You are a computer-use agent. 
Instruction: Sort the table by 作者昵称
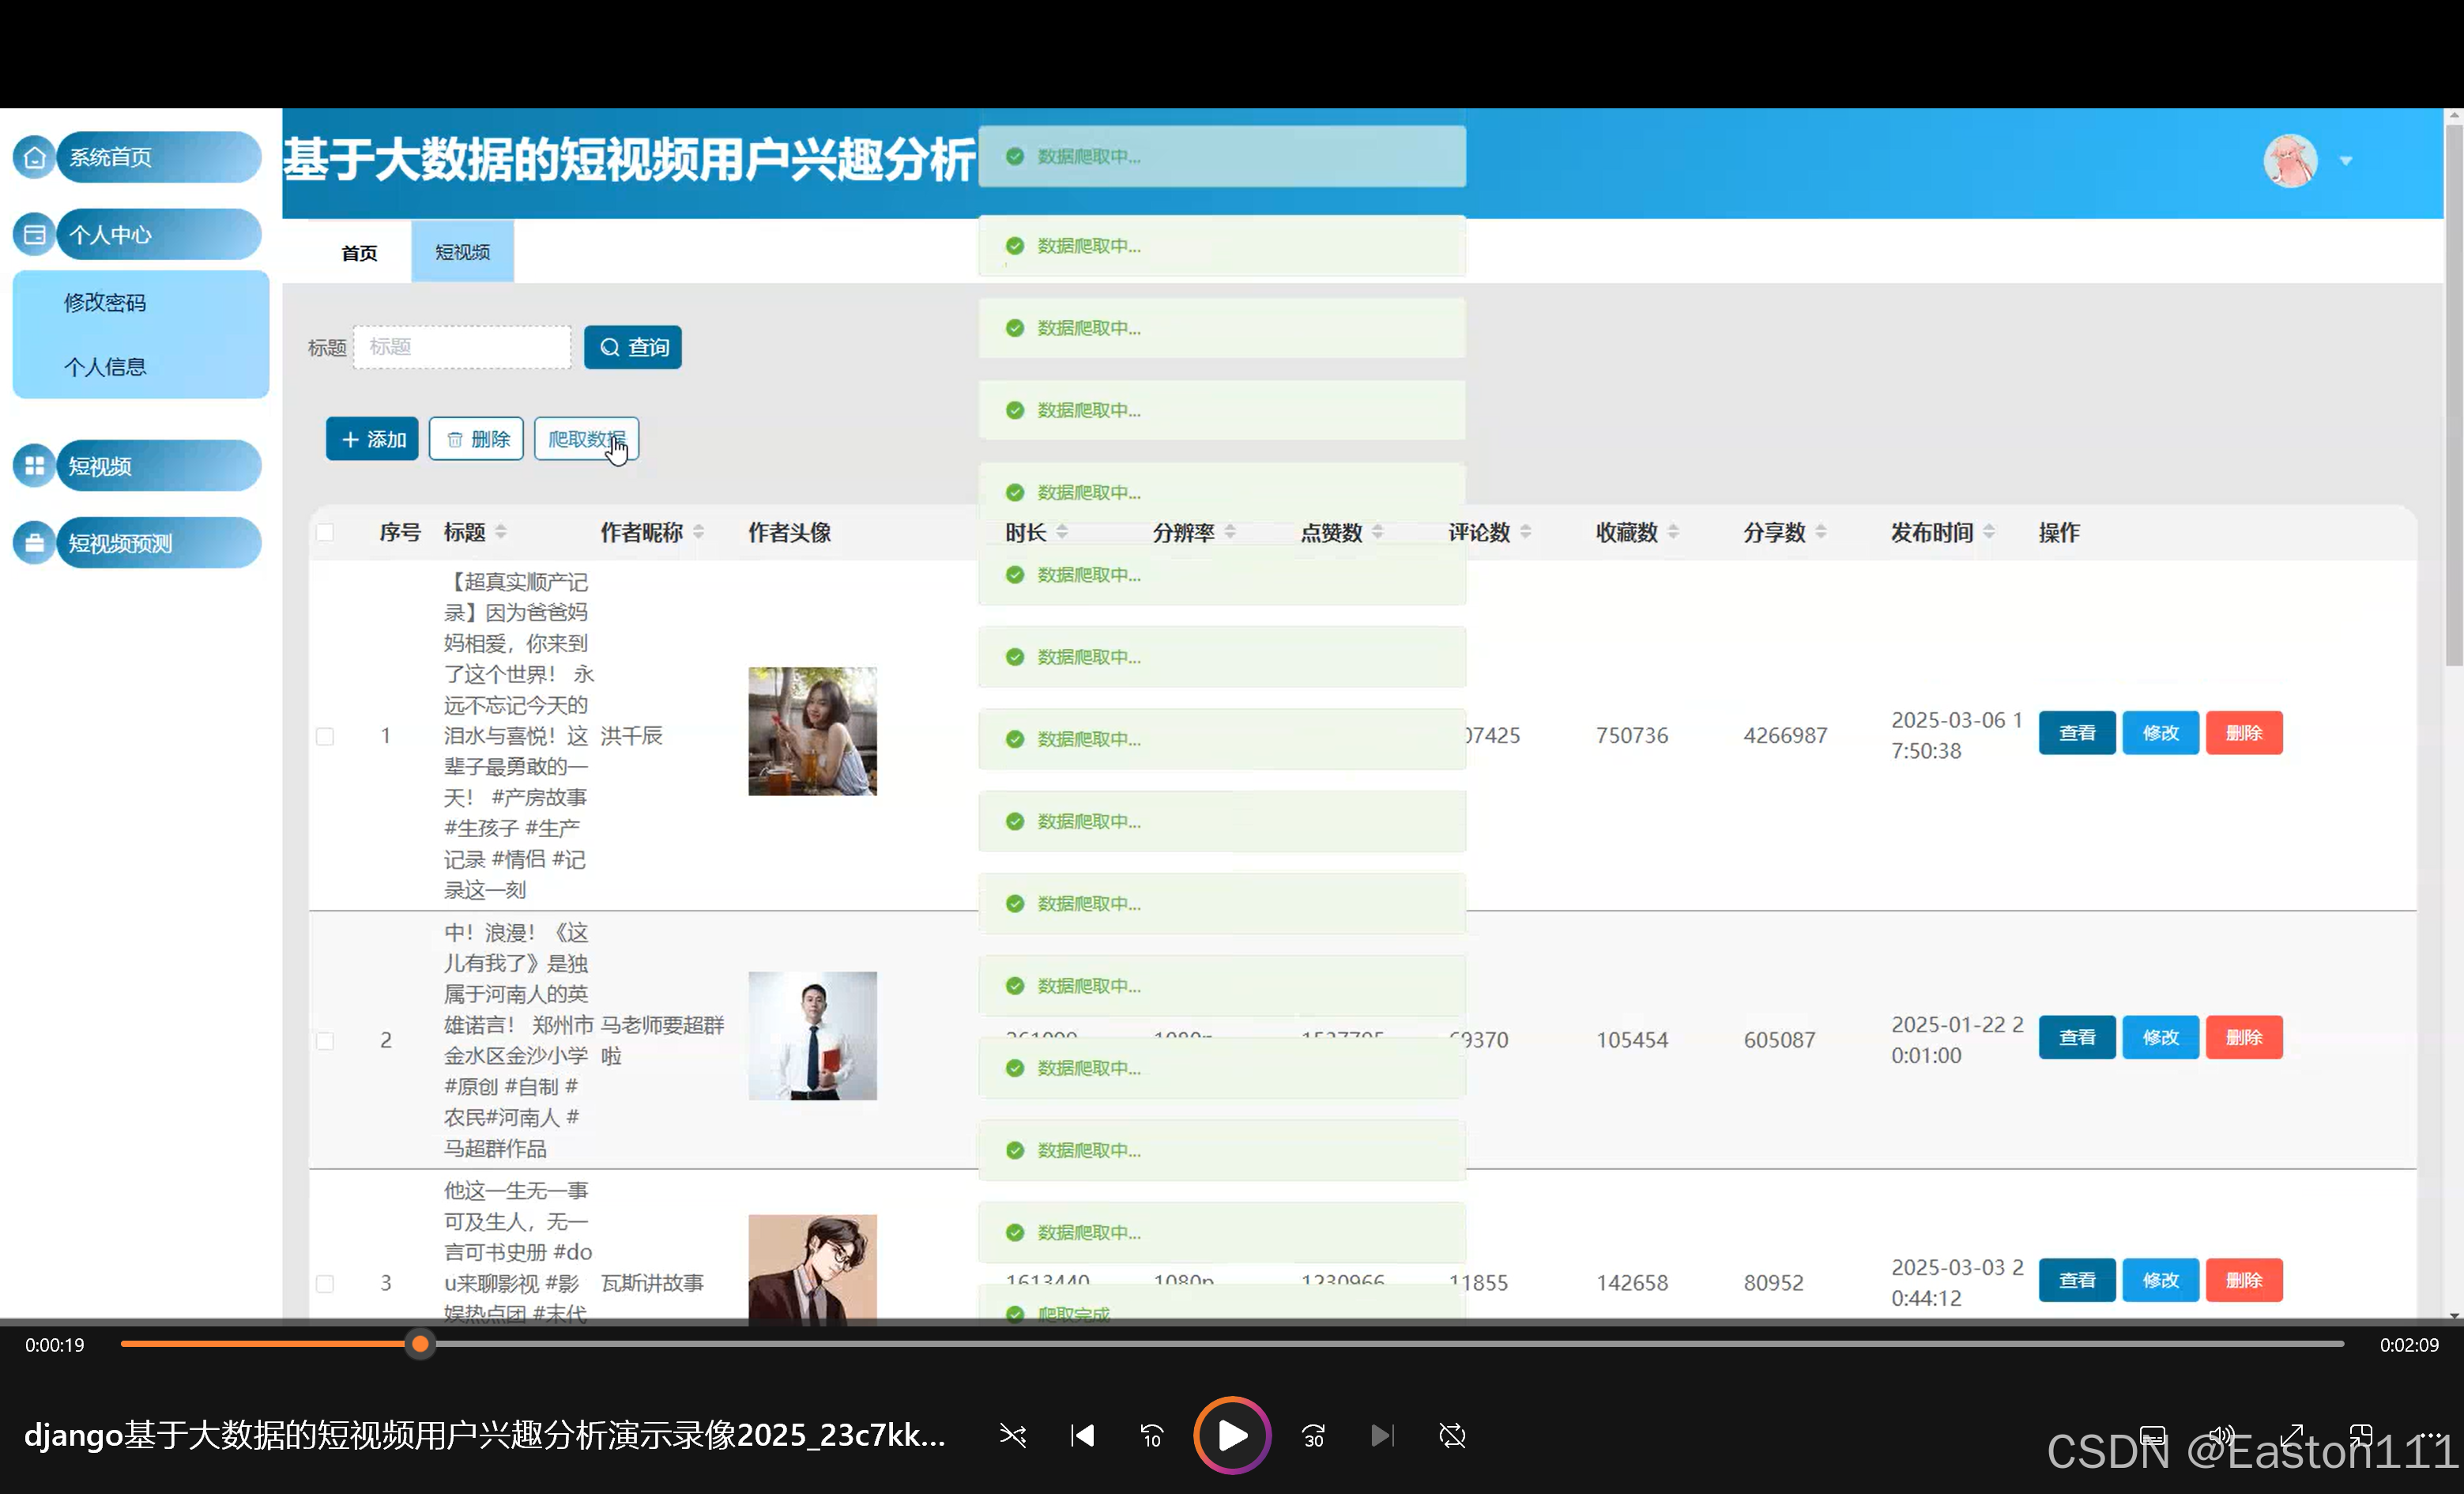(699, 532)
